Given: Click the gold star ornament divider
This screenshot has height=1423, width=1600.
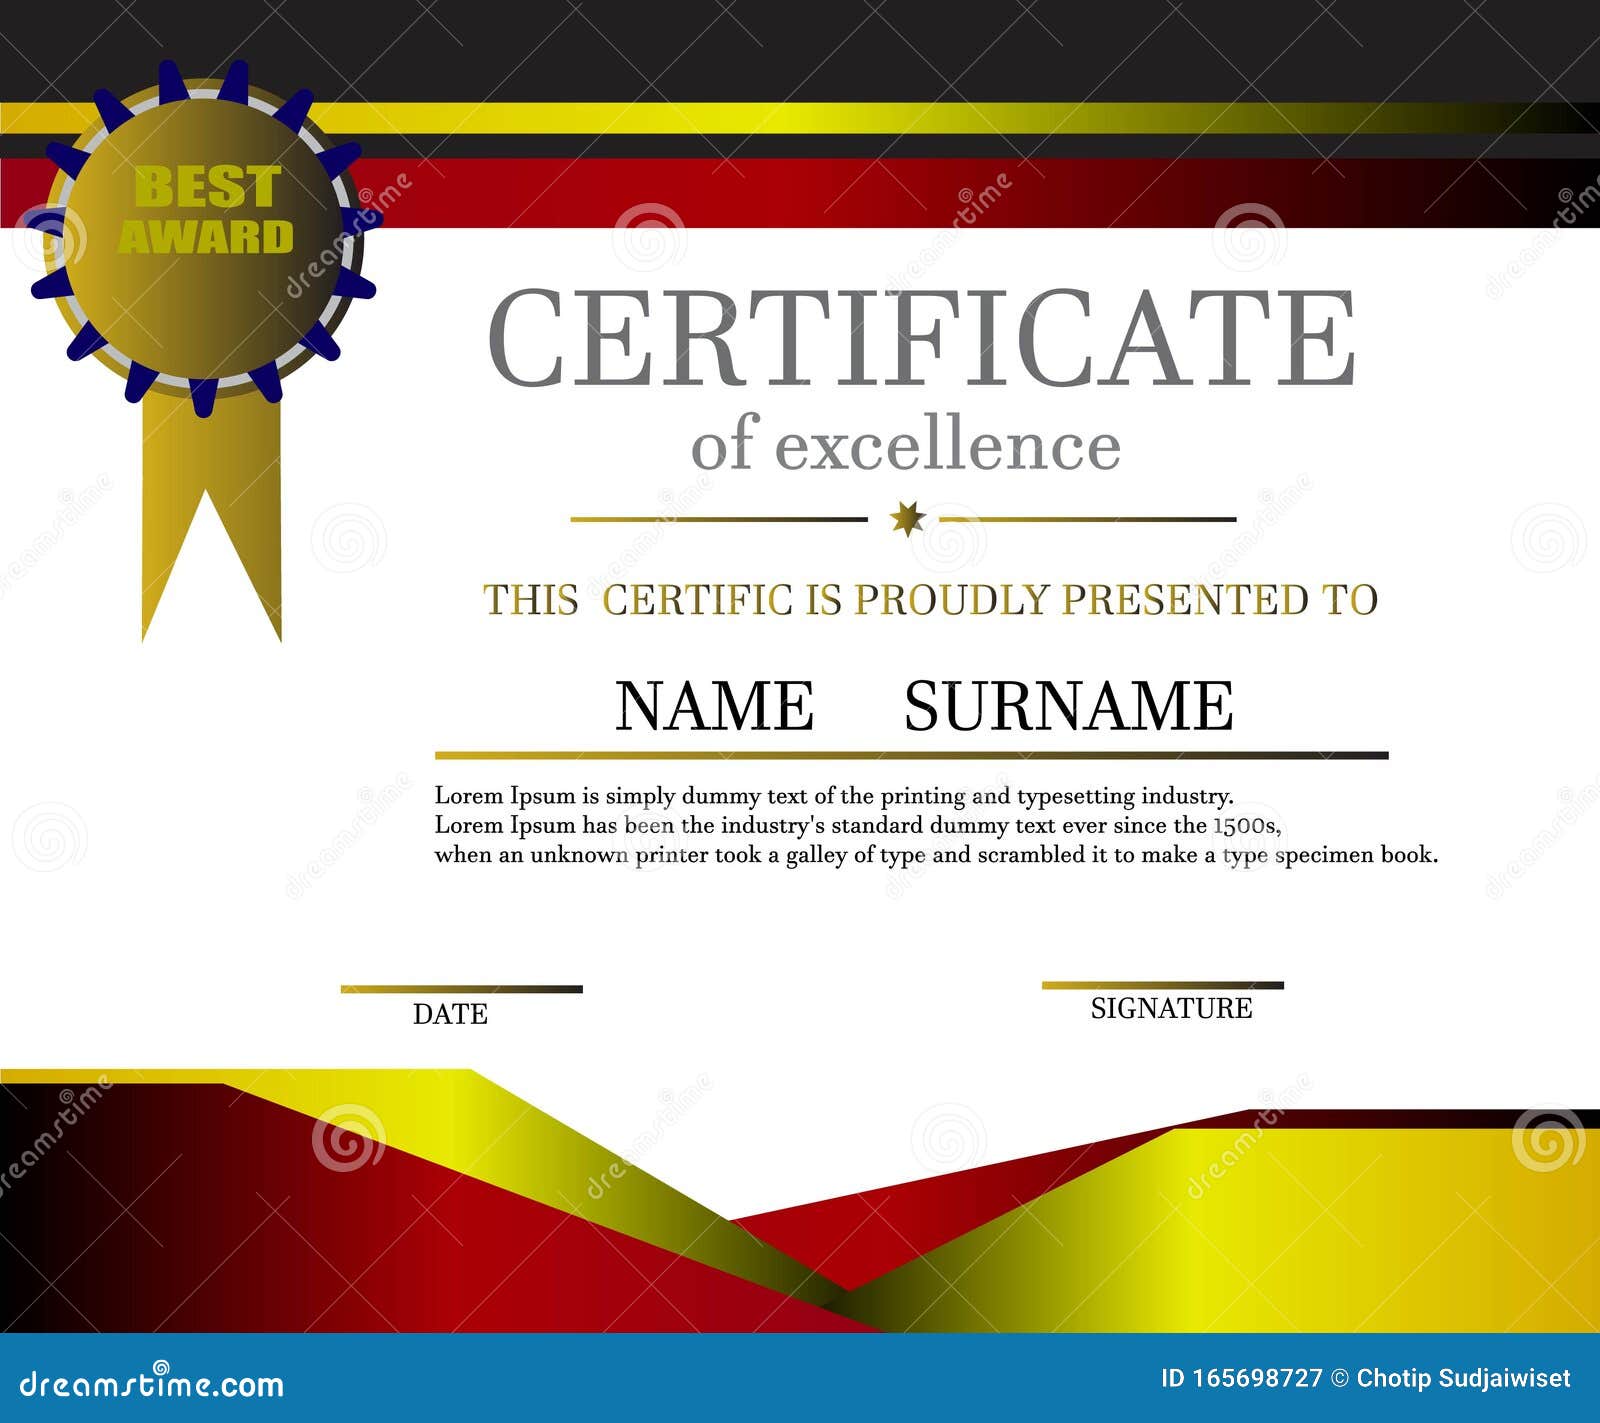Looking at the screenshot, I should click(907, 515).
